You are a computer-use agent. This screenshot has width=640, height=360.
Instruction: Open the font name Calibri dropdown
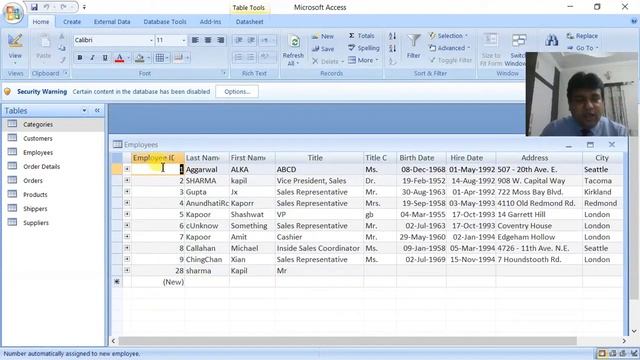pos(151,40)
